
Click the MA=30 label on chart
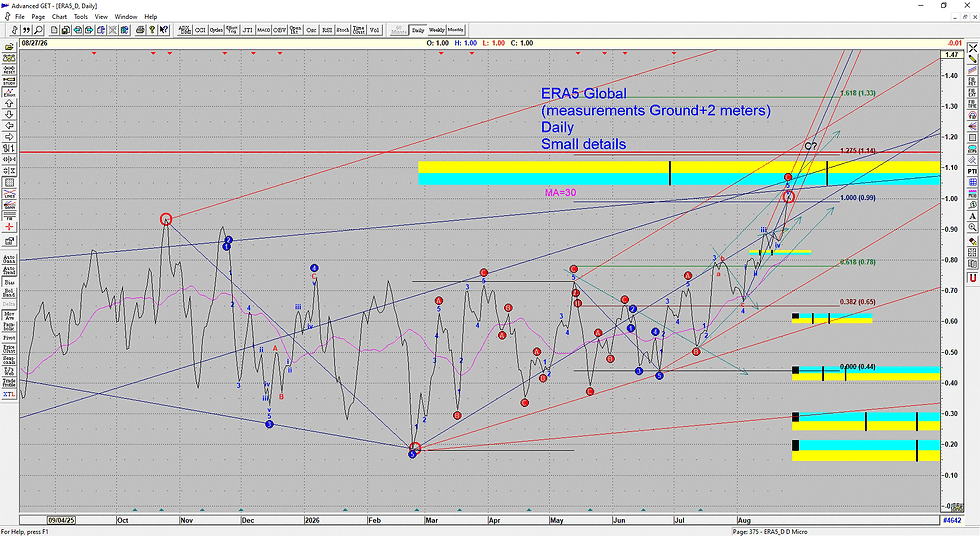(x=561, y=192)
